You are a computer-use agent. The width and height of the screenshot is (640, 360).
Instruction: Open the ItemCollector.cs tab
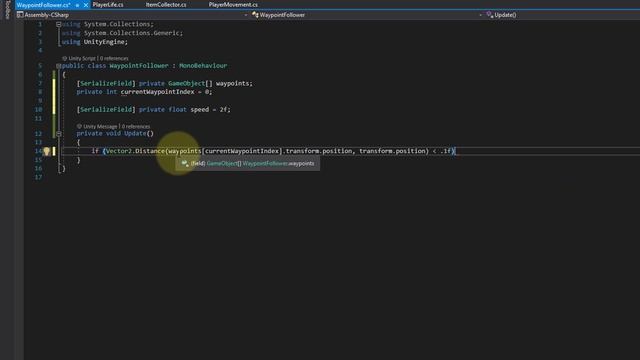(166, 5)
